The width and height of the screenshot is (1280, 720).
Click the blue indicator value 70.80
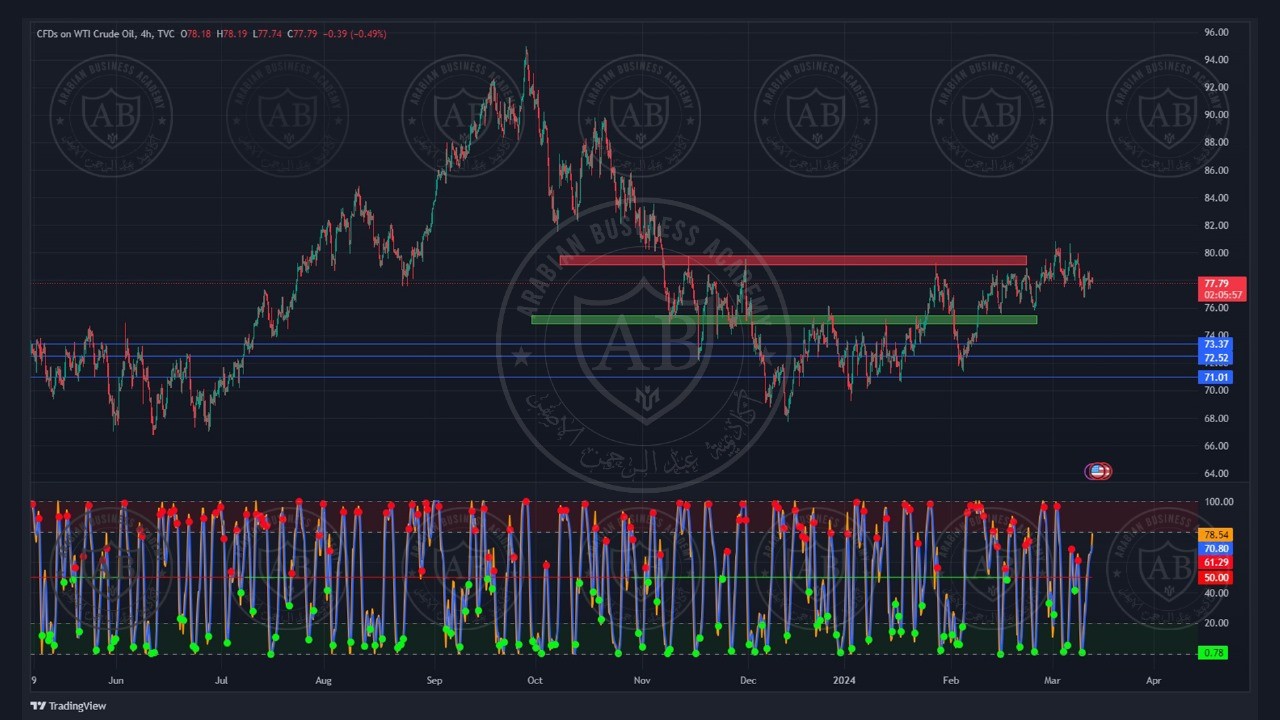coord(1216,549)
